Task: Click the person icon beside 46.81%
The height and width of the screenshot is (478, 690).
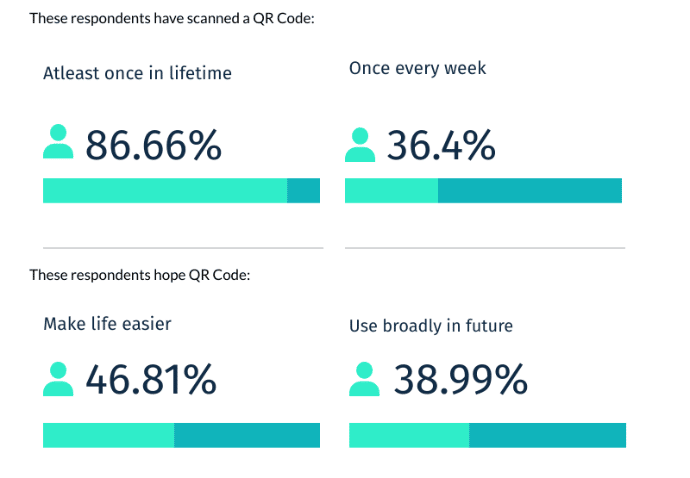Action: point(59,378)
